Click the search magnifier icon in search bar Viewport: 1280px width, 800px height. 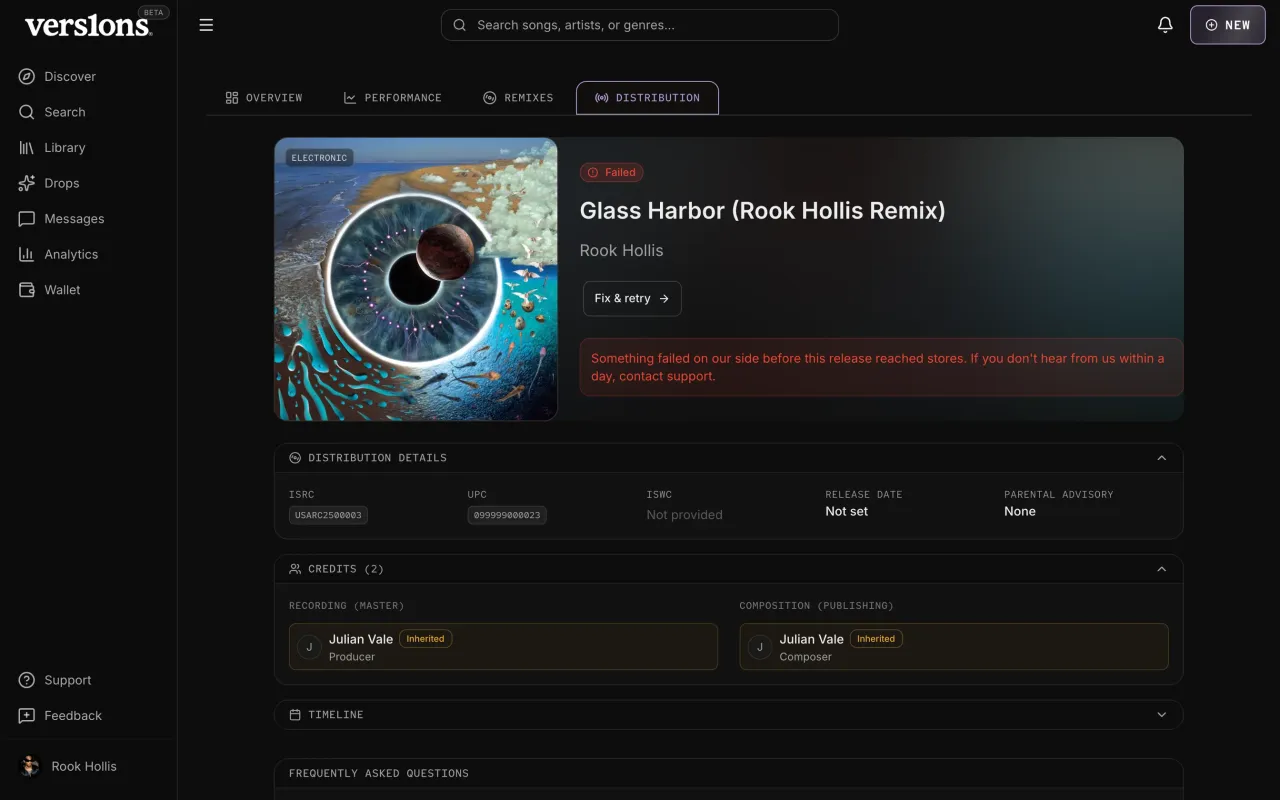(x=460, y=25)
